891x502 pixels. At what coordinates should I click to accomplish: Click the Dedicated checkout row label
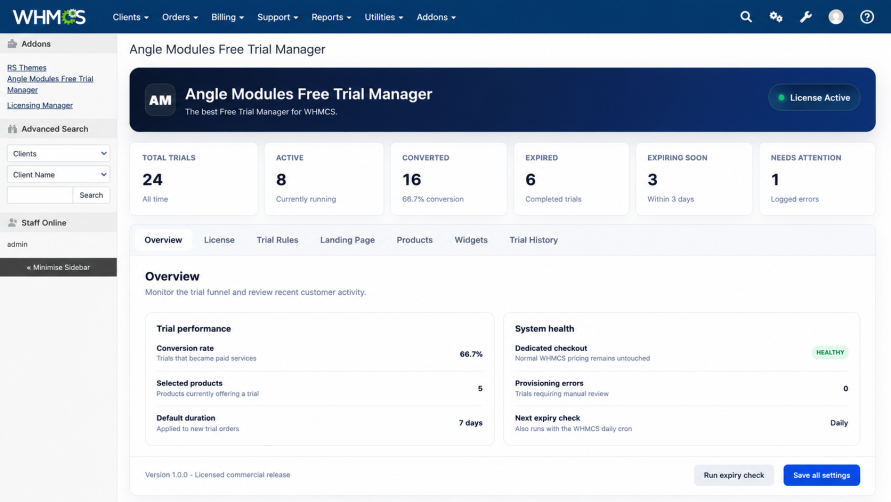click(551, 348)
